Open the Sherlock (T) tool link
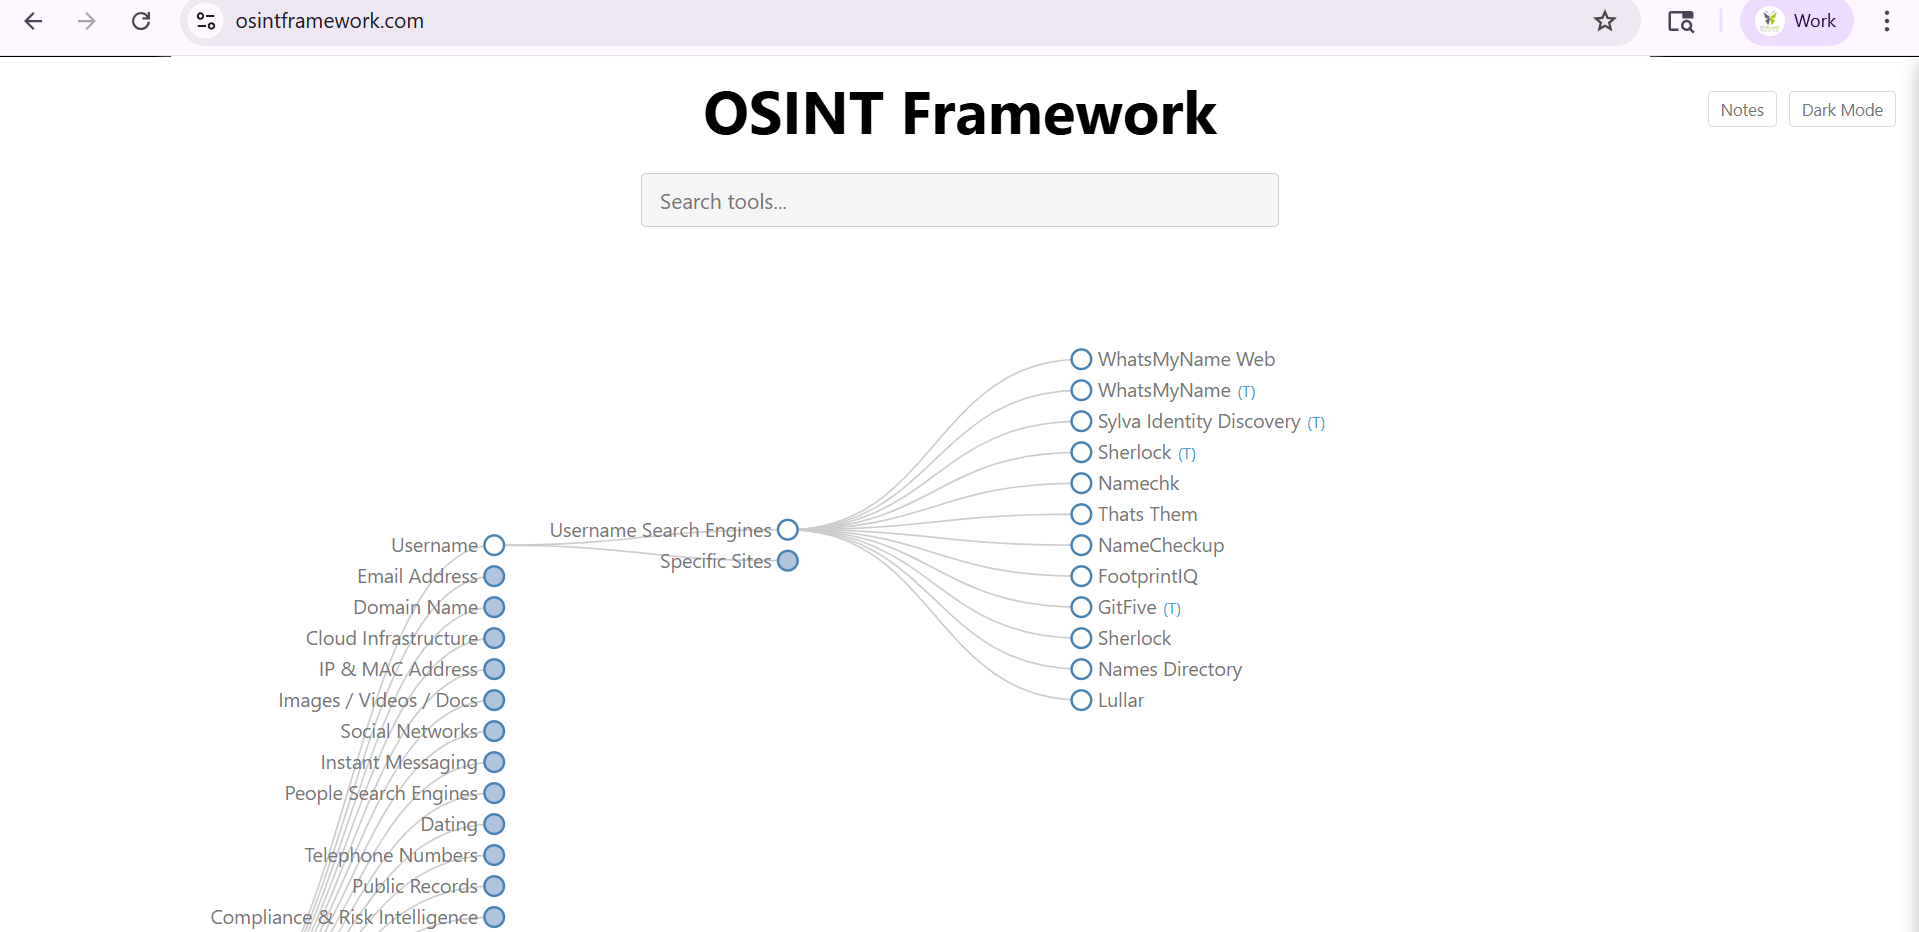Viewport: 1919px width, 932px height. click(x=1146, y=452)
